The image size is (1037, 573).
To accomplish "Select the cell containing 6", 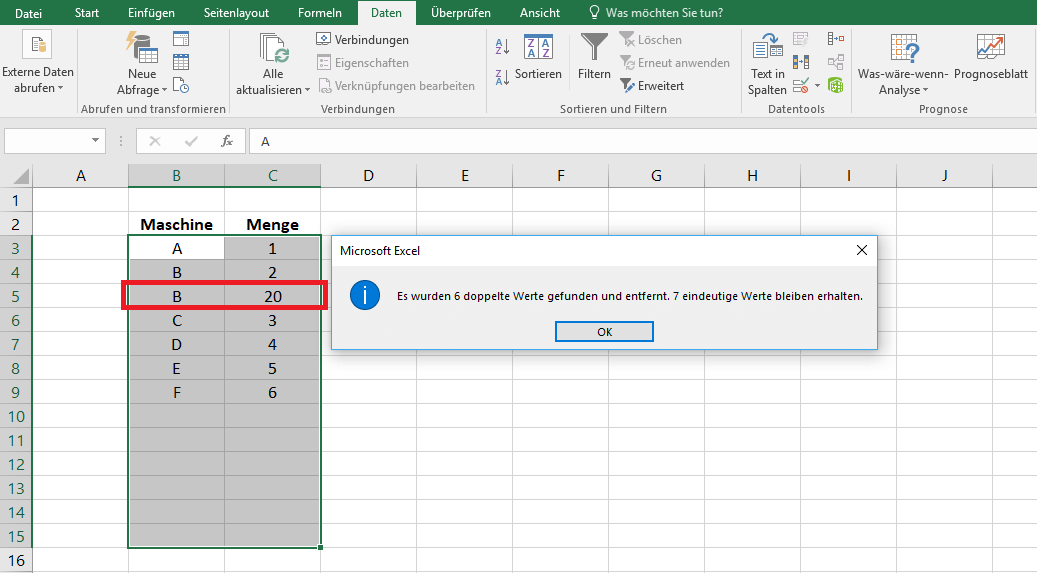I will 272,392.
